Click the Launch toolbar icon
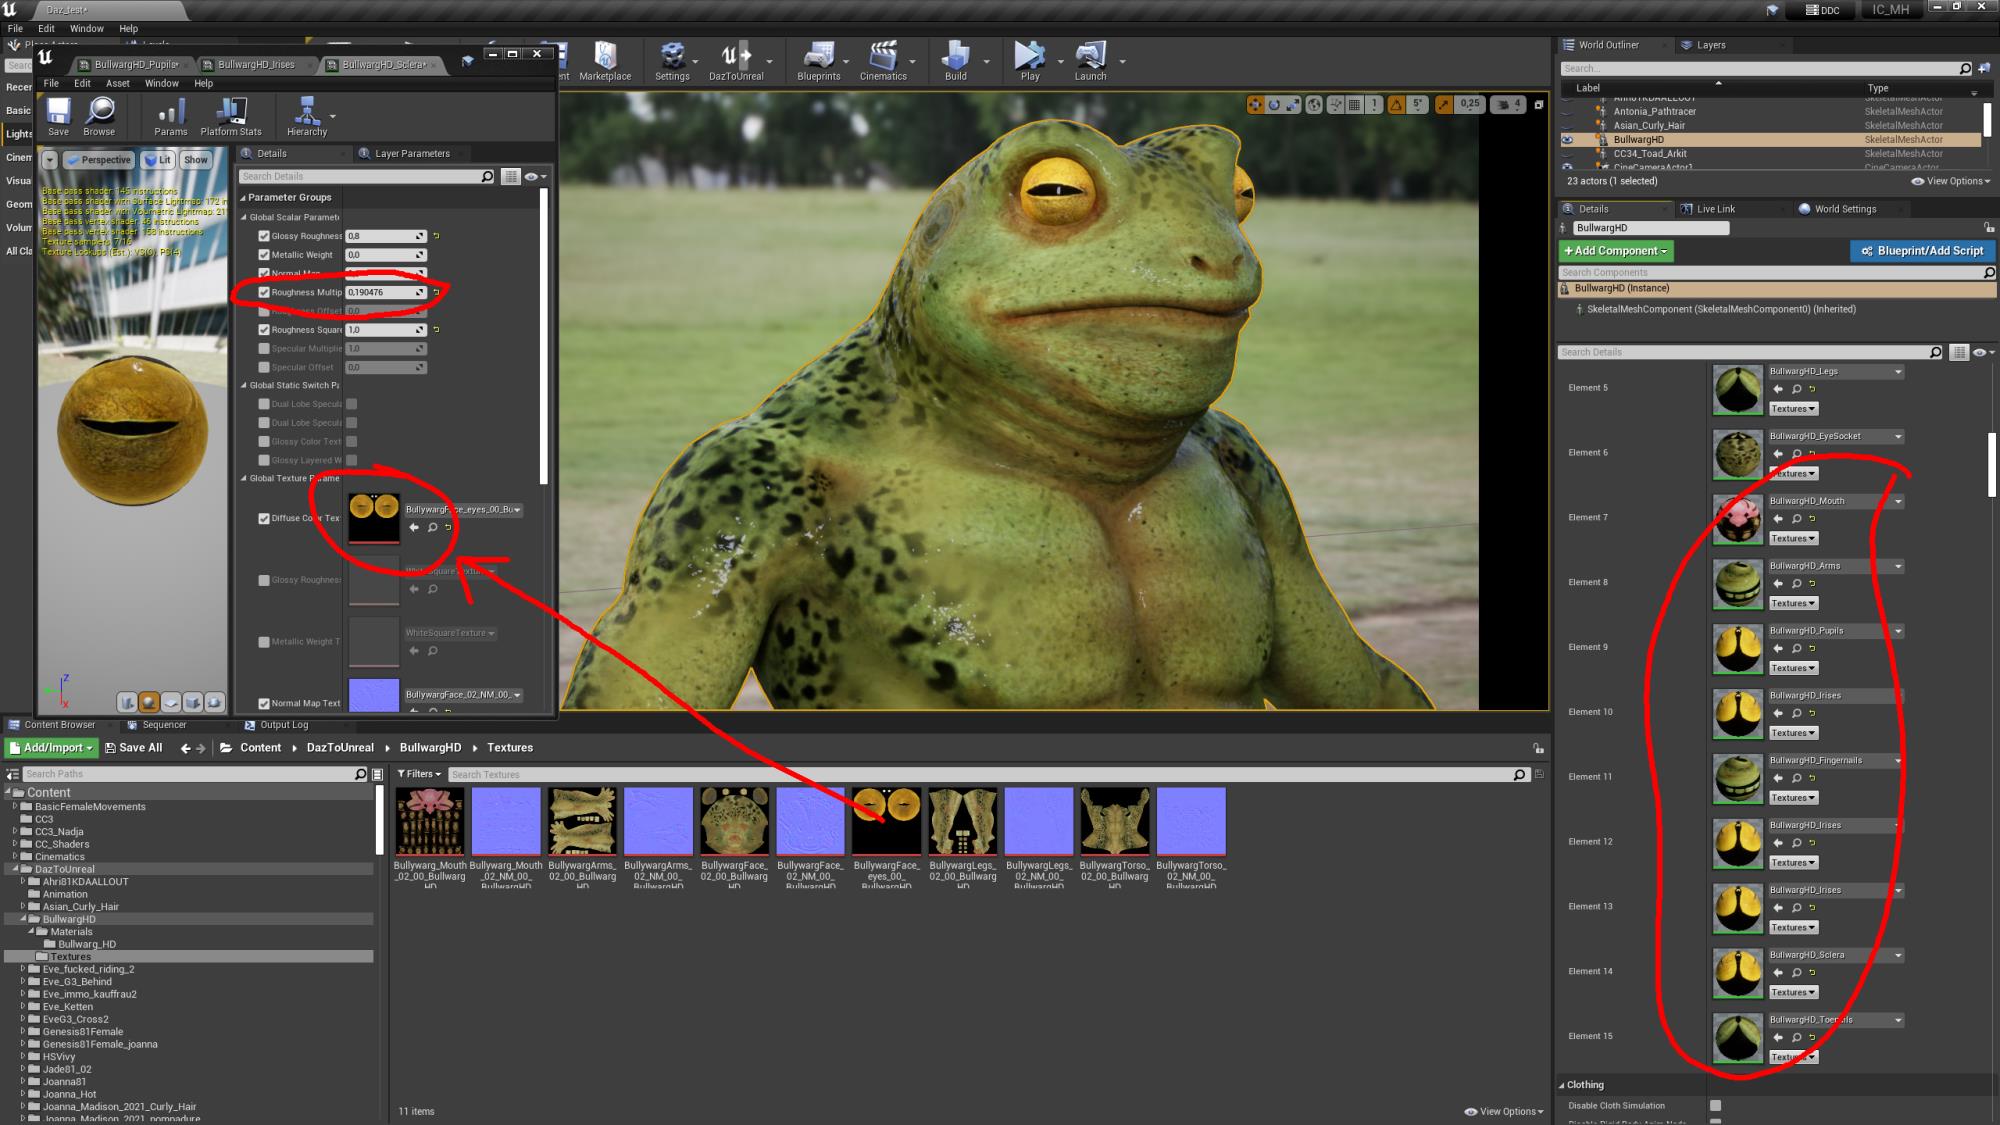Image resolution: width=2000 pixels, height=1125 pixels. coord(1090,62)
